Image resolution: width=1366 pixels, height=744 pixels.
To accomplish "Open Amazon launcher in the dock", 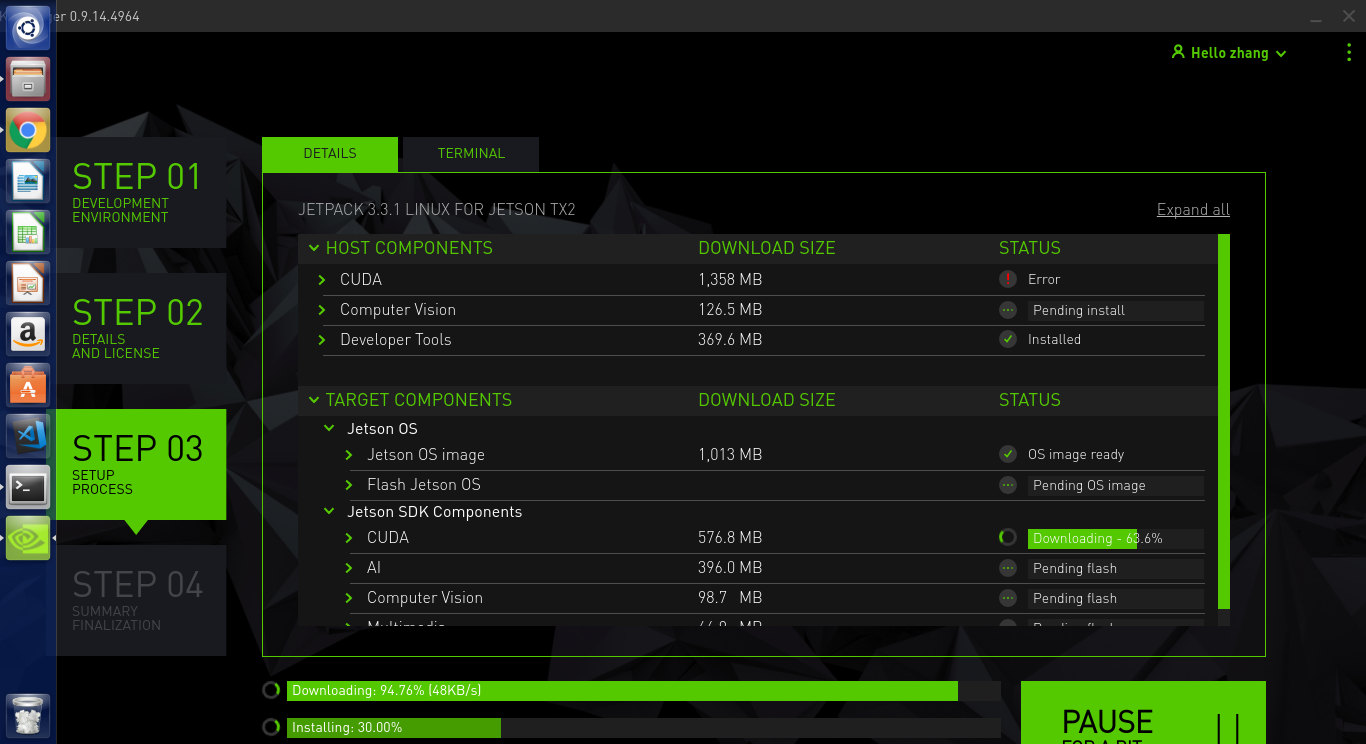I will (x=28, y=334).
